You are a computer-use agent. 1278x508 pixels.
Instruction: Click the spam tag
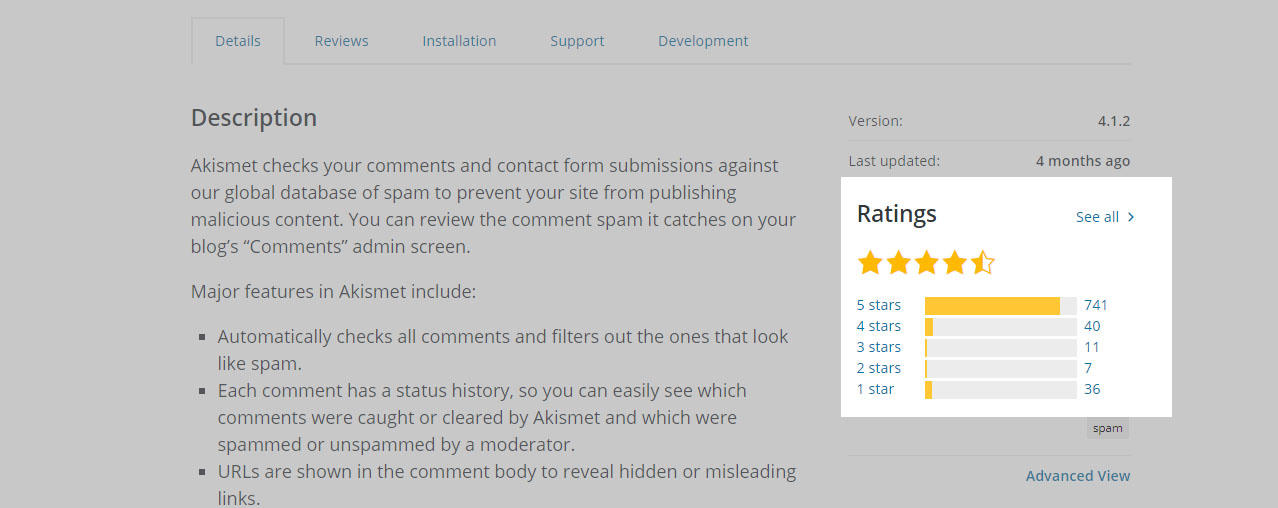coord(1108,428)
